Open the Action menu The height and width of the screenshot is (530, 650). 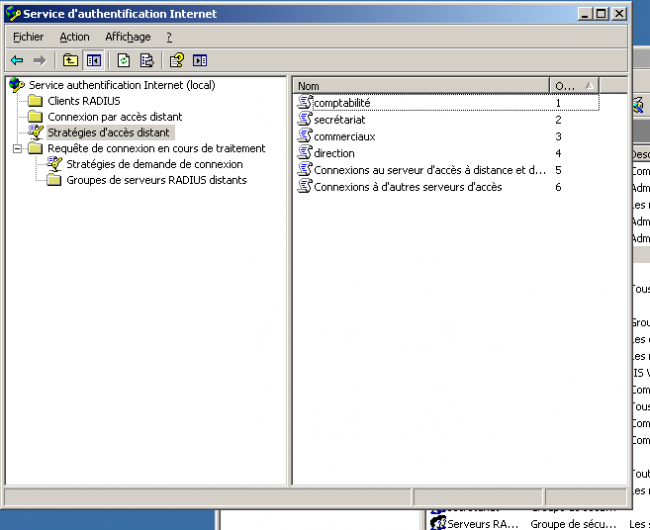74,37
